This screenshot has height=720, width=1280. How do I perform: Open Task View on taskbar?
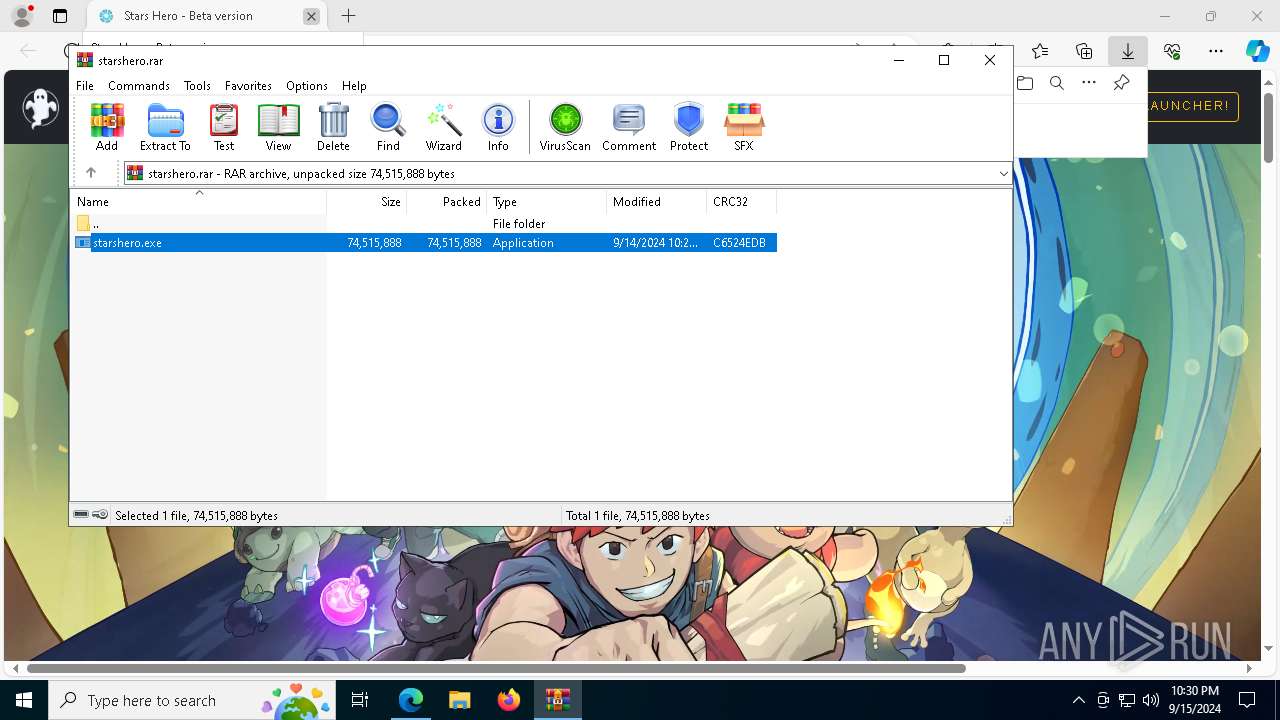click(361, 700)
